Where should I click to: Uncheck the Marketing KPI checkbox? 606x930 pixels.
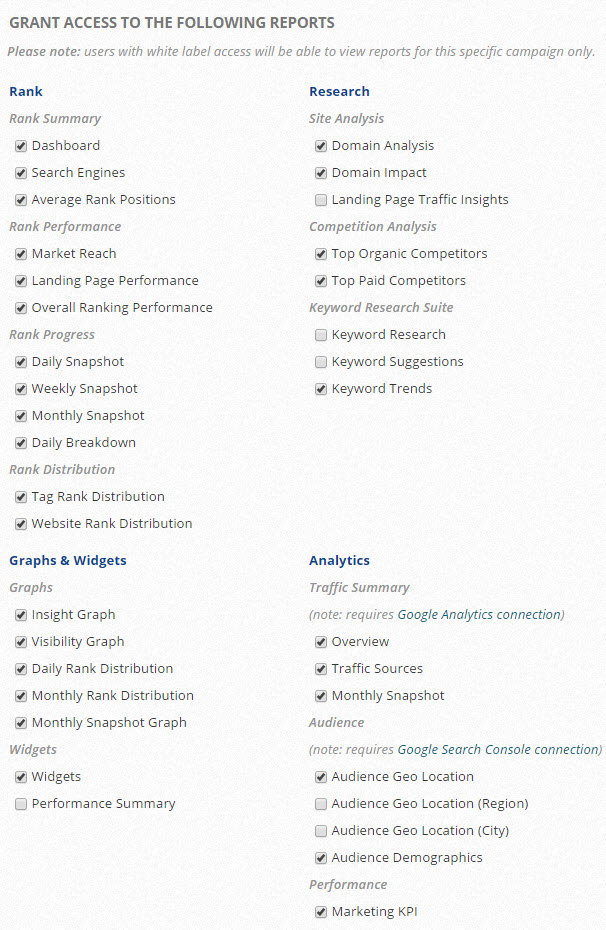click(321, 912)
